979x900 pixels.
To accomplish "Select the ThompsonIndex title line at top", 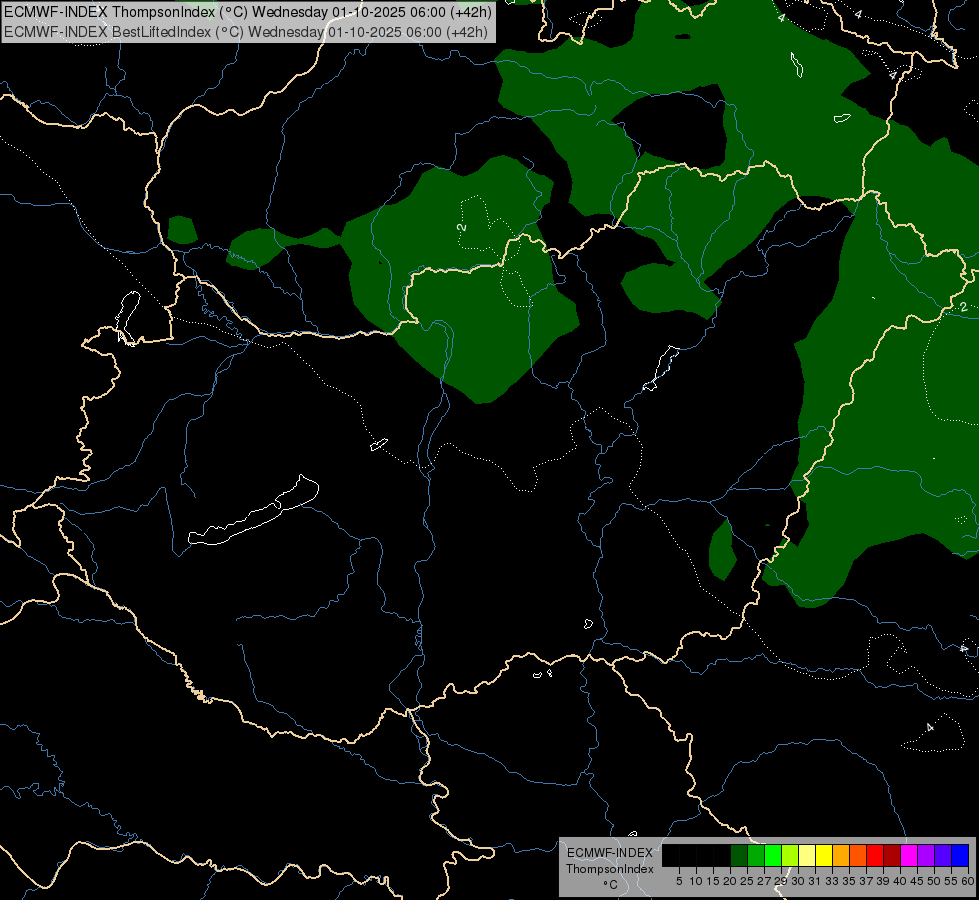I will (x=245, y=11).
